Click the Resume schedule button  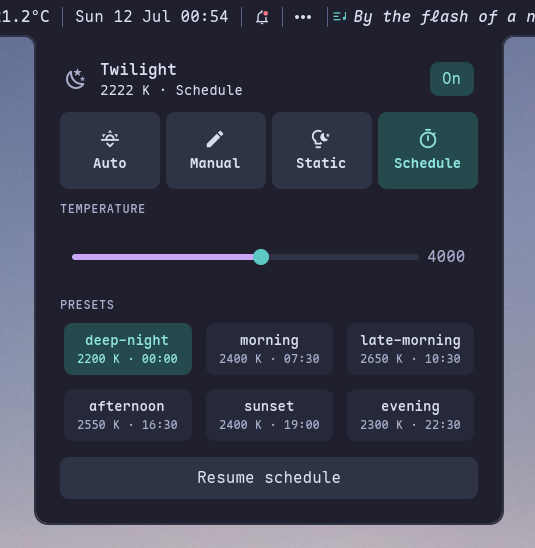[269, 478]
